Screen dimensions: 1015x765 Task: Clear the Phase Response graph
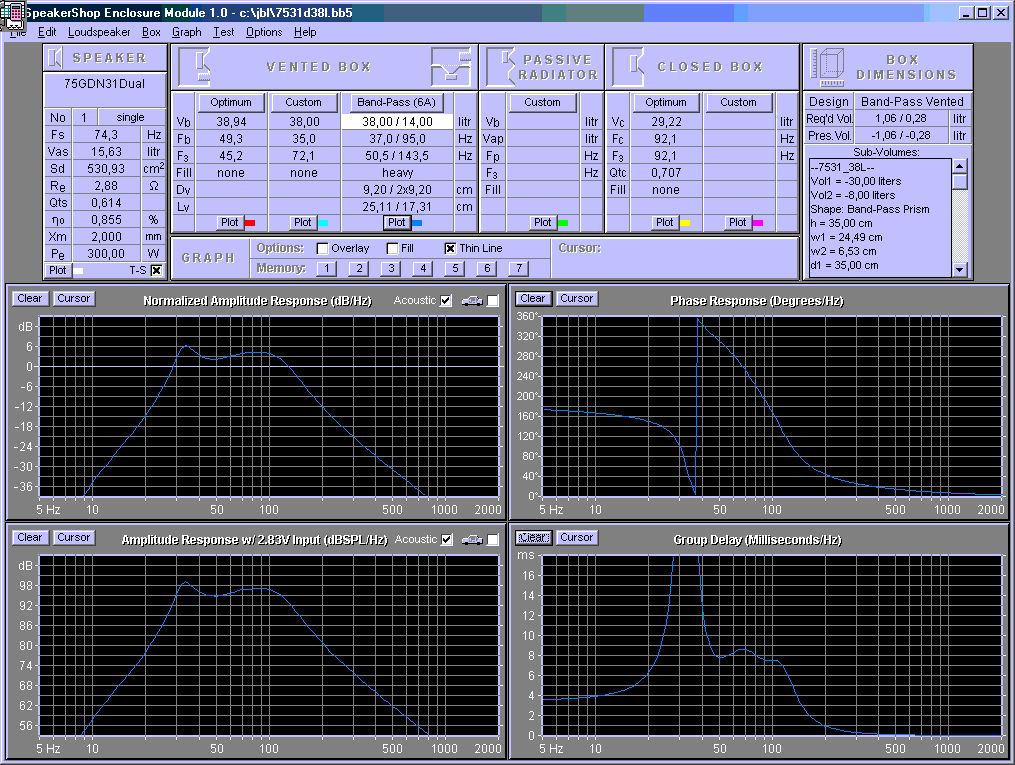533,298
